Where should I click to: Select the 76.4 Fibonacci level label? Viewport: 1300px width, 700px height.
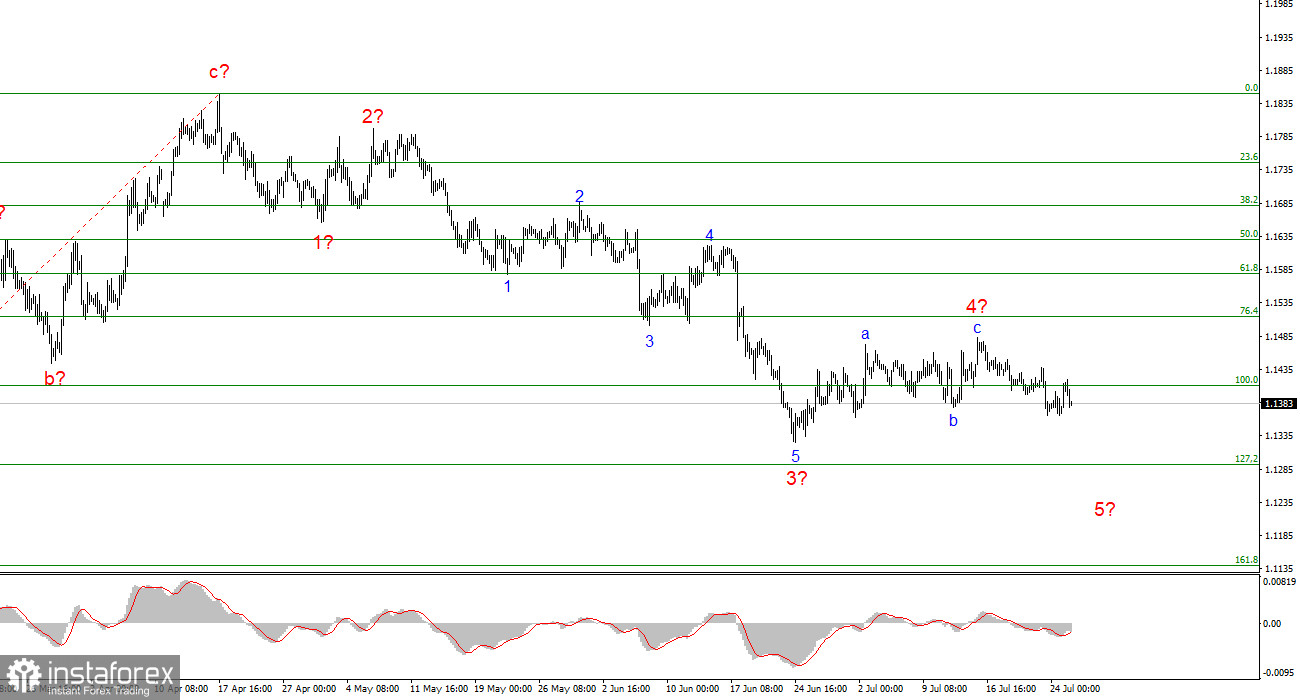(1249, 311)
